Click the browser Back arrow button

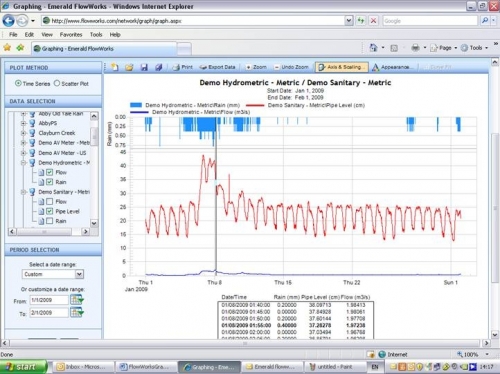[x=8, y=21]
